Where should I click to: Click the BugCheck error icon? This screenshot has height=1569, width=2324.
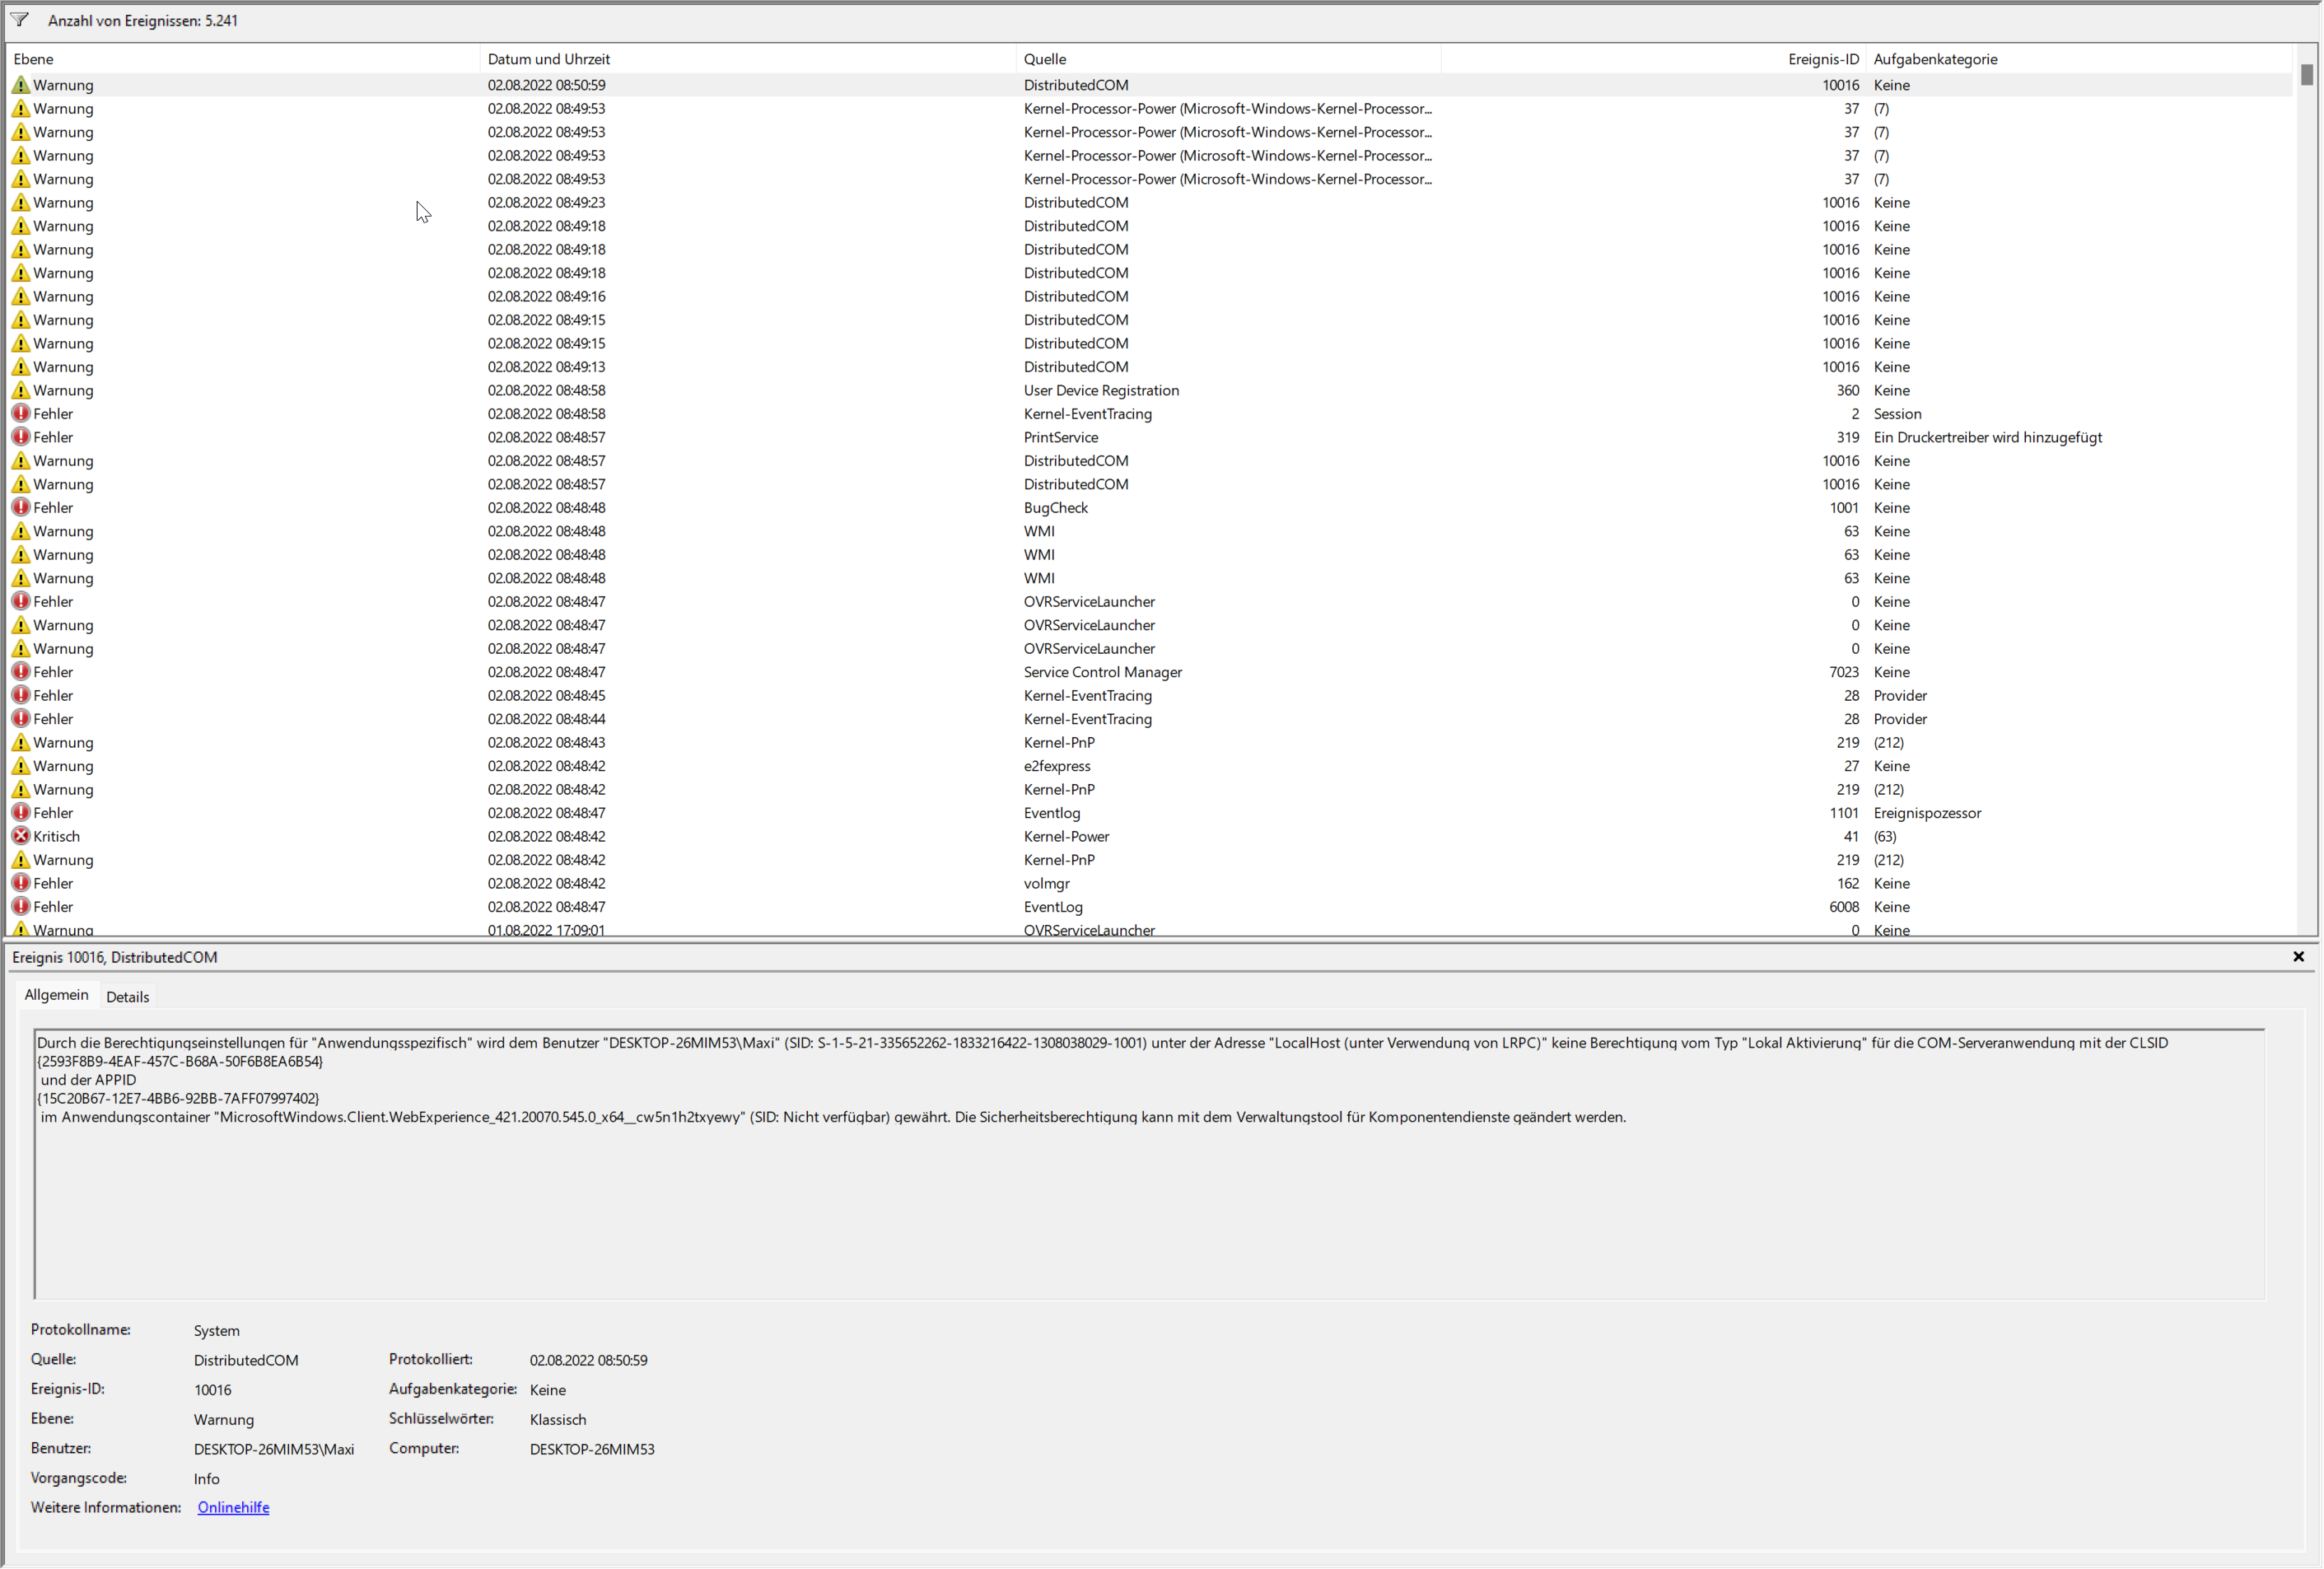click(20, 507)
